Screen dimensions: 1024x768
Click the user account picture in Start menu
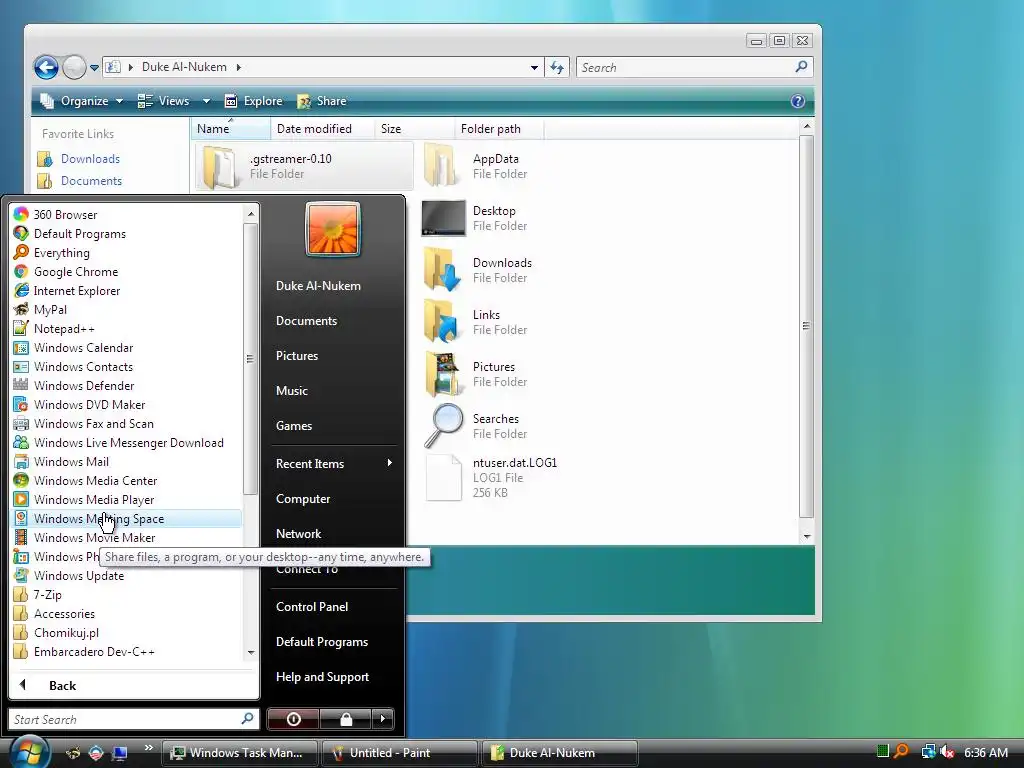click(332, 229)
